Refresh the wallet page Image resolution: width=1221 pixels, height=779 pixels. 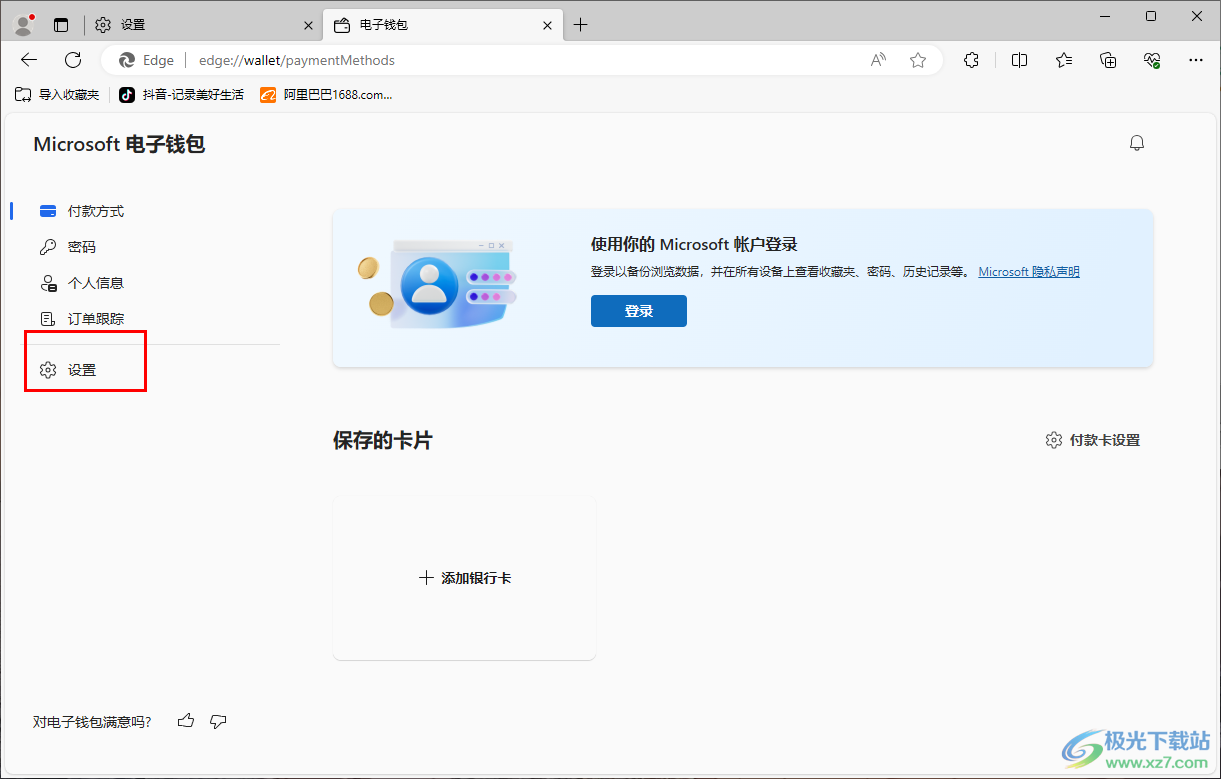pos(72,59)
